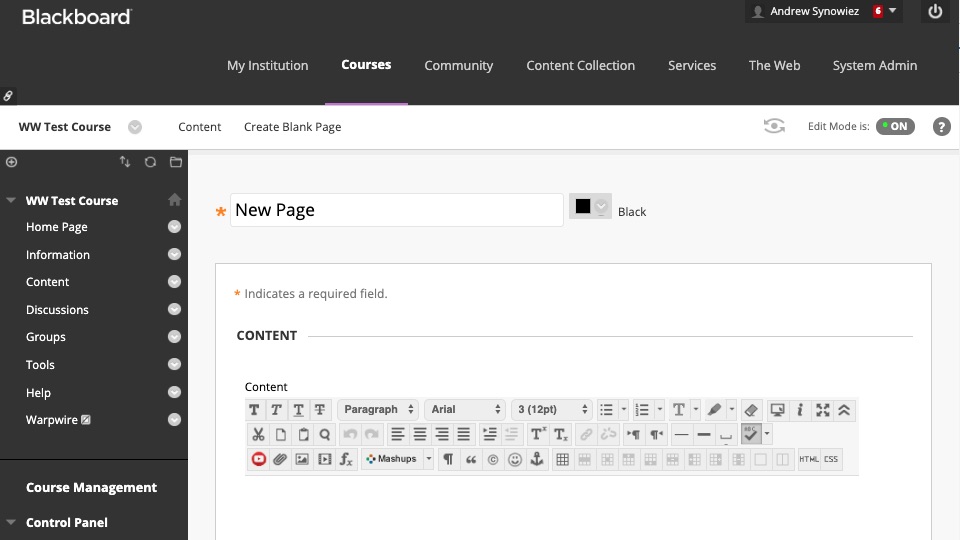The width and height of the screenshot is (960, 540).
Task: Open the Paragraph format dropdown
Action: (x=378, y=410)
